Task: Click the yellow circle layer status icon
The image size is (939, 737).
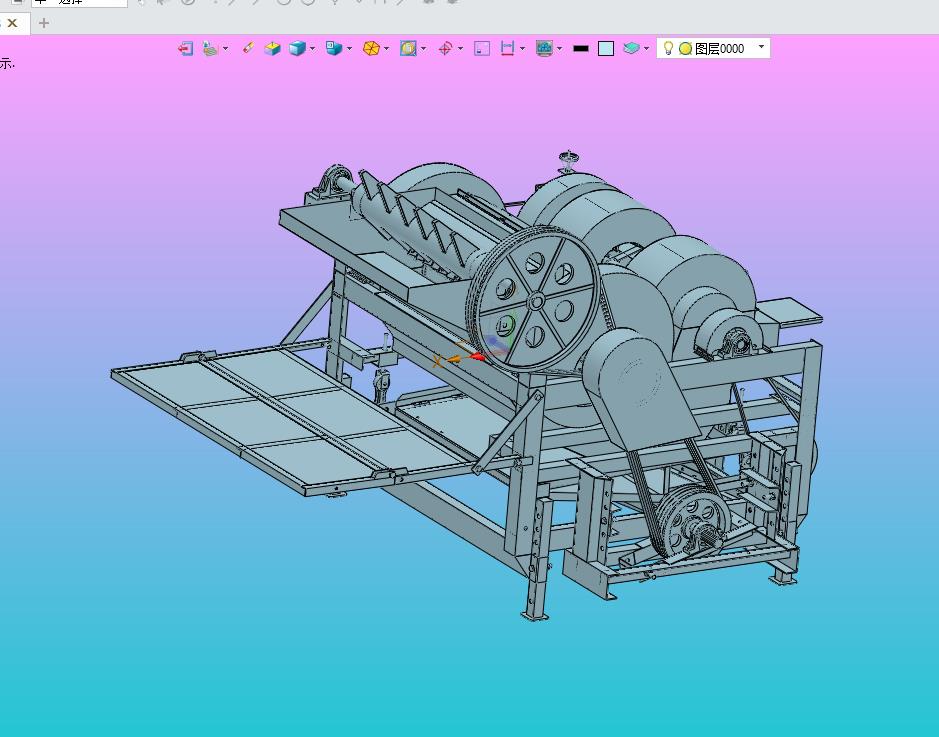Action: click(x=686, y=49)
